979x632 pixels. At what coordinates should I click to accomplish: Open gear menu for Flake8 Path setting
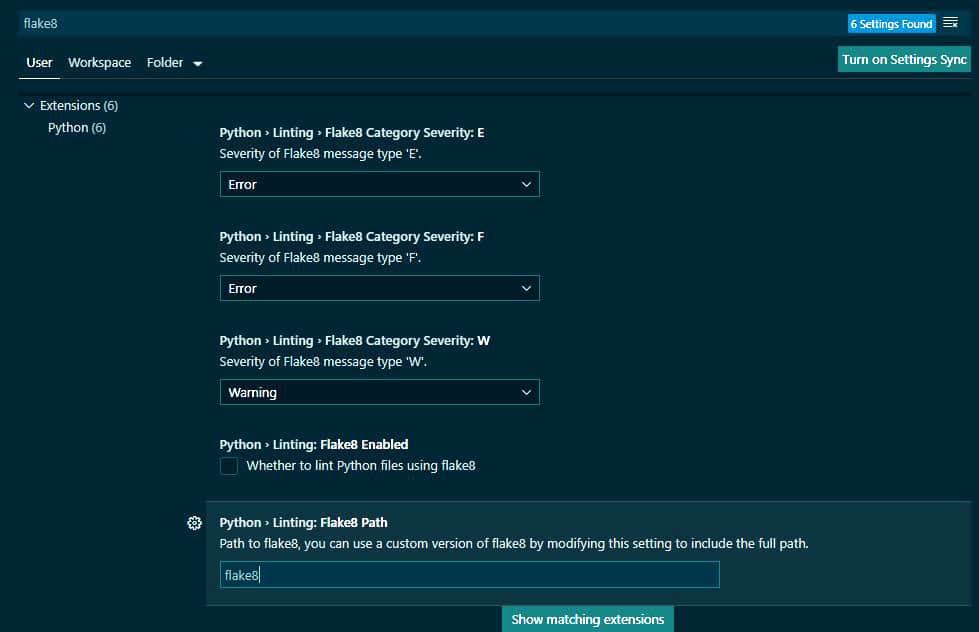coord(195,523)
